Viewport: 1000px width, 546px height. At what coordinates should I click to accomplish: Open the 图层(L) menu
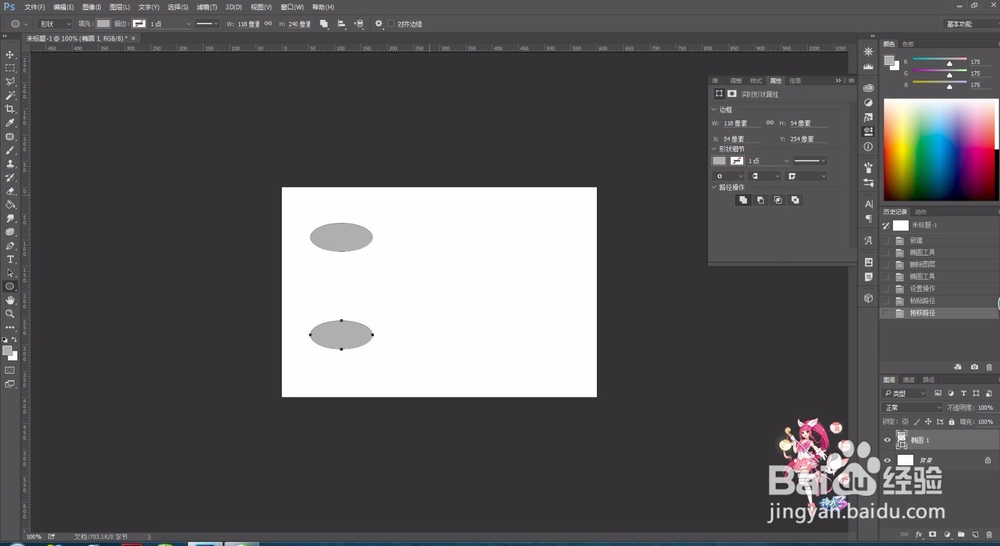pyautogui.click(x=119, y=7)
